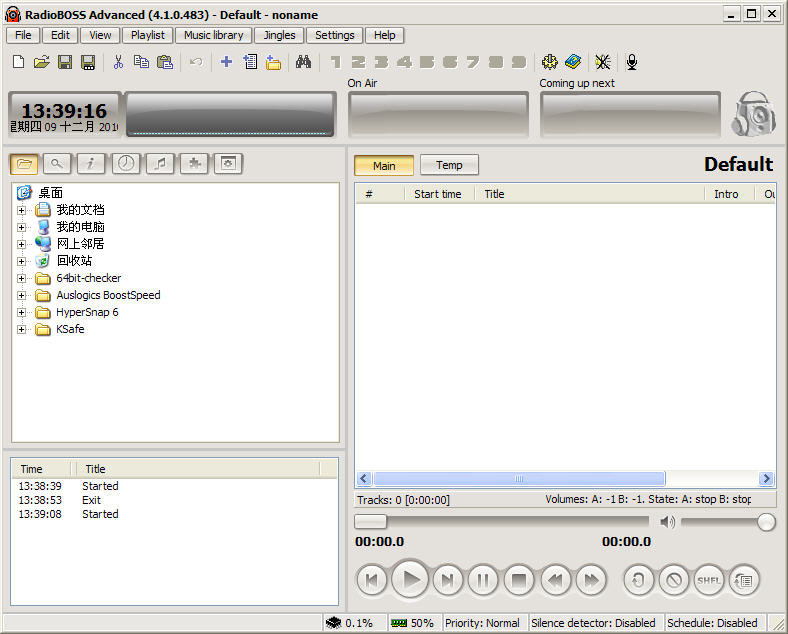The width and height of the screenshot is (788, 634).
Task: Open the music note panel icon
Action: tap(160, 163)
